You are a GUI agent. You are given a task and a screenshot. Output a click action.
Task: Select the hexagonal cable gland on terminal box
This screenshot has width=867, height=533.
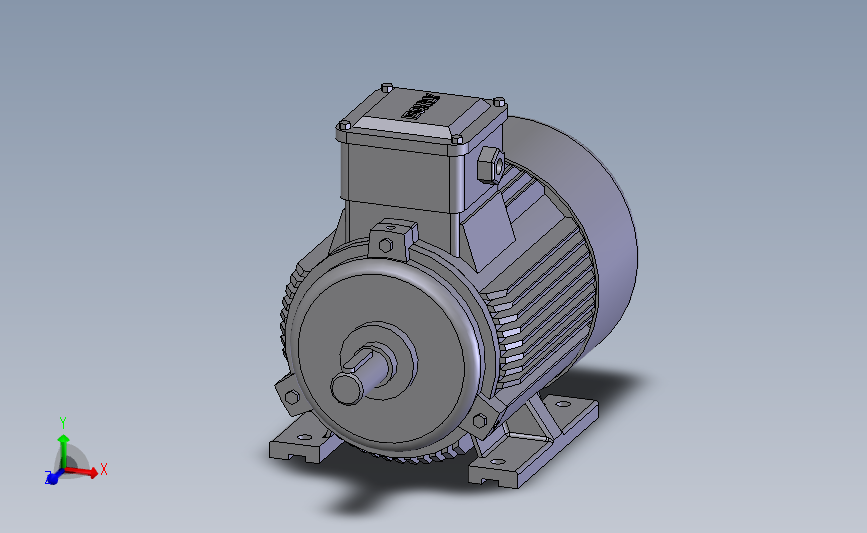click(x=490, y=165)
